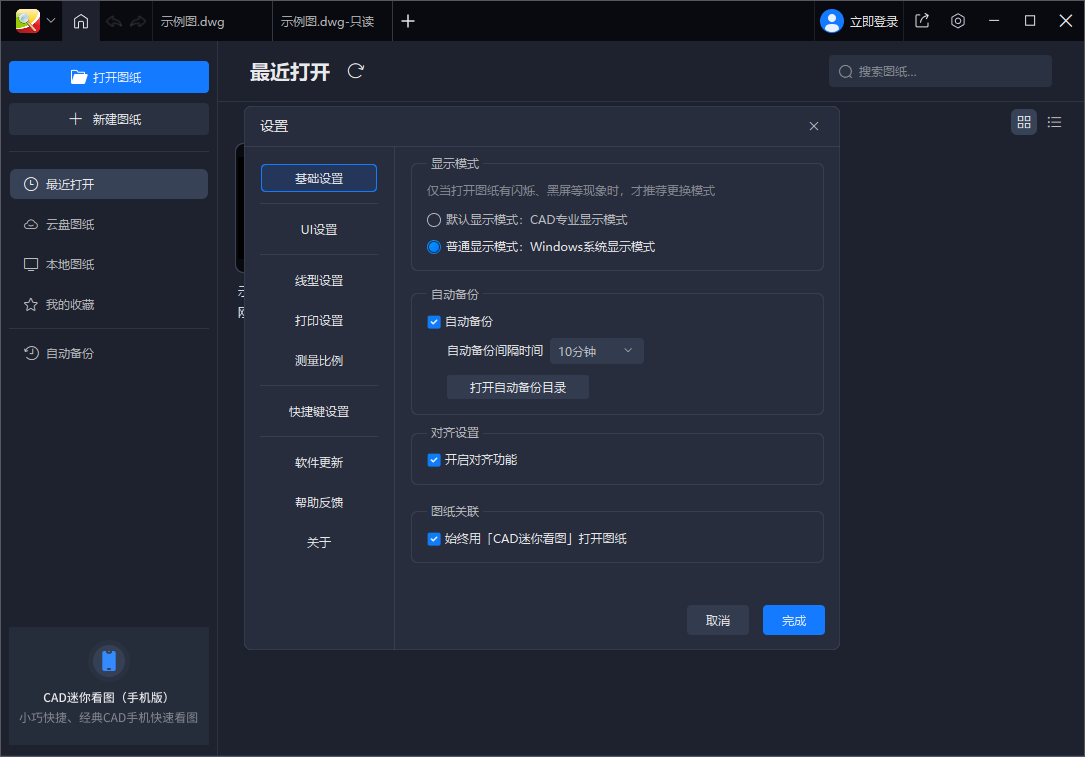
Task: Open the UI设置 settings section
Action: [318, 229]
